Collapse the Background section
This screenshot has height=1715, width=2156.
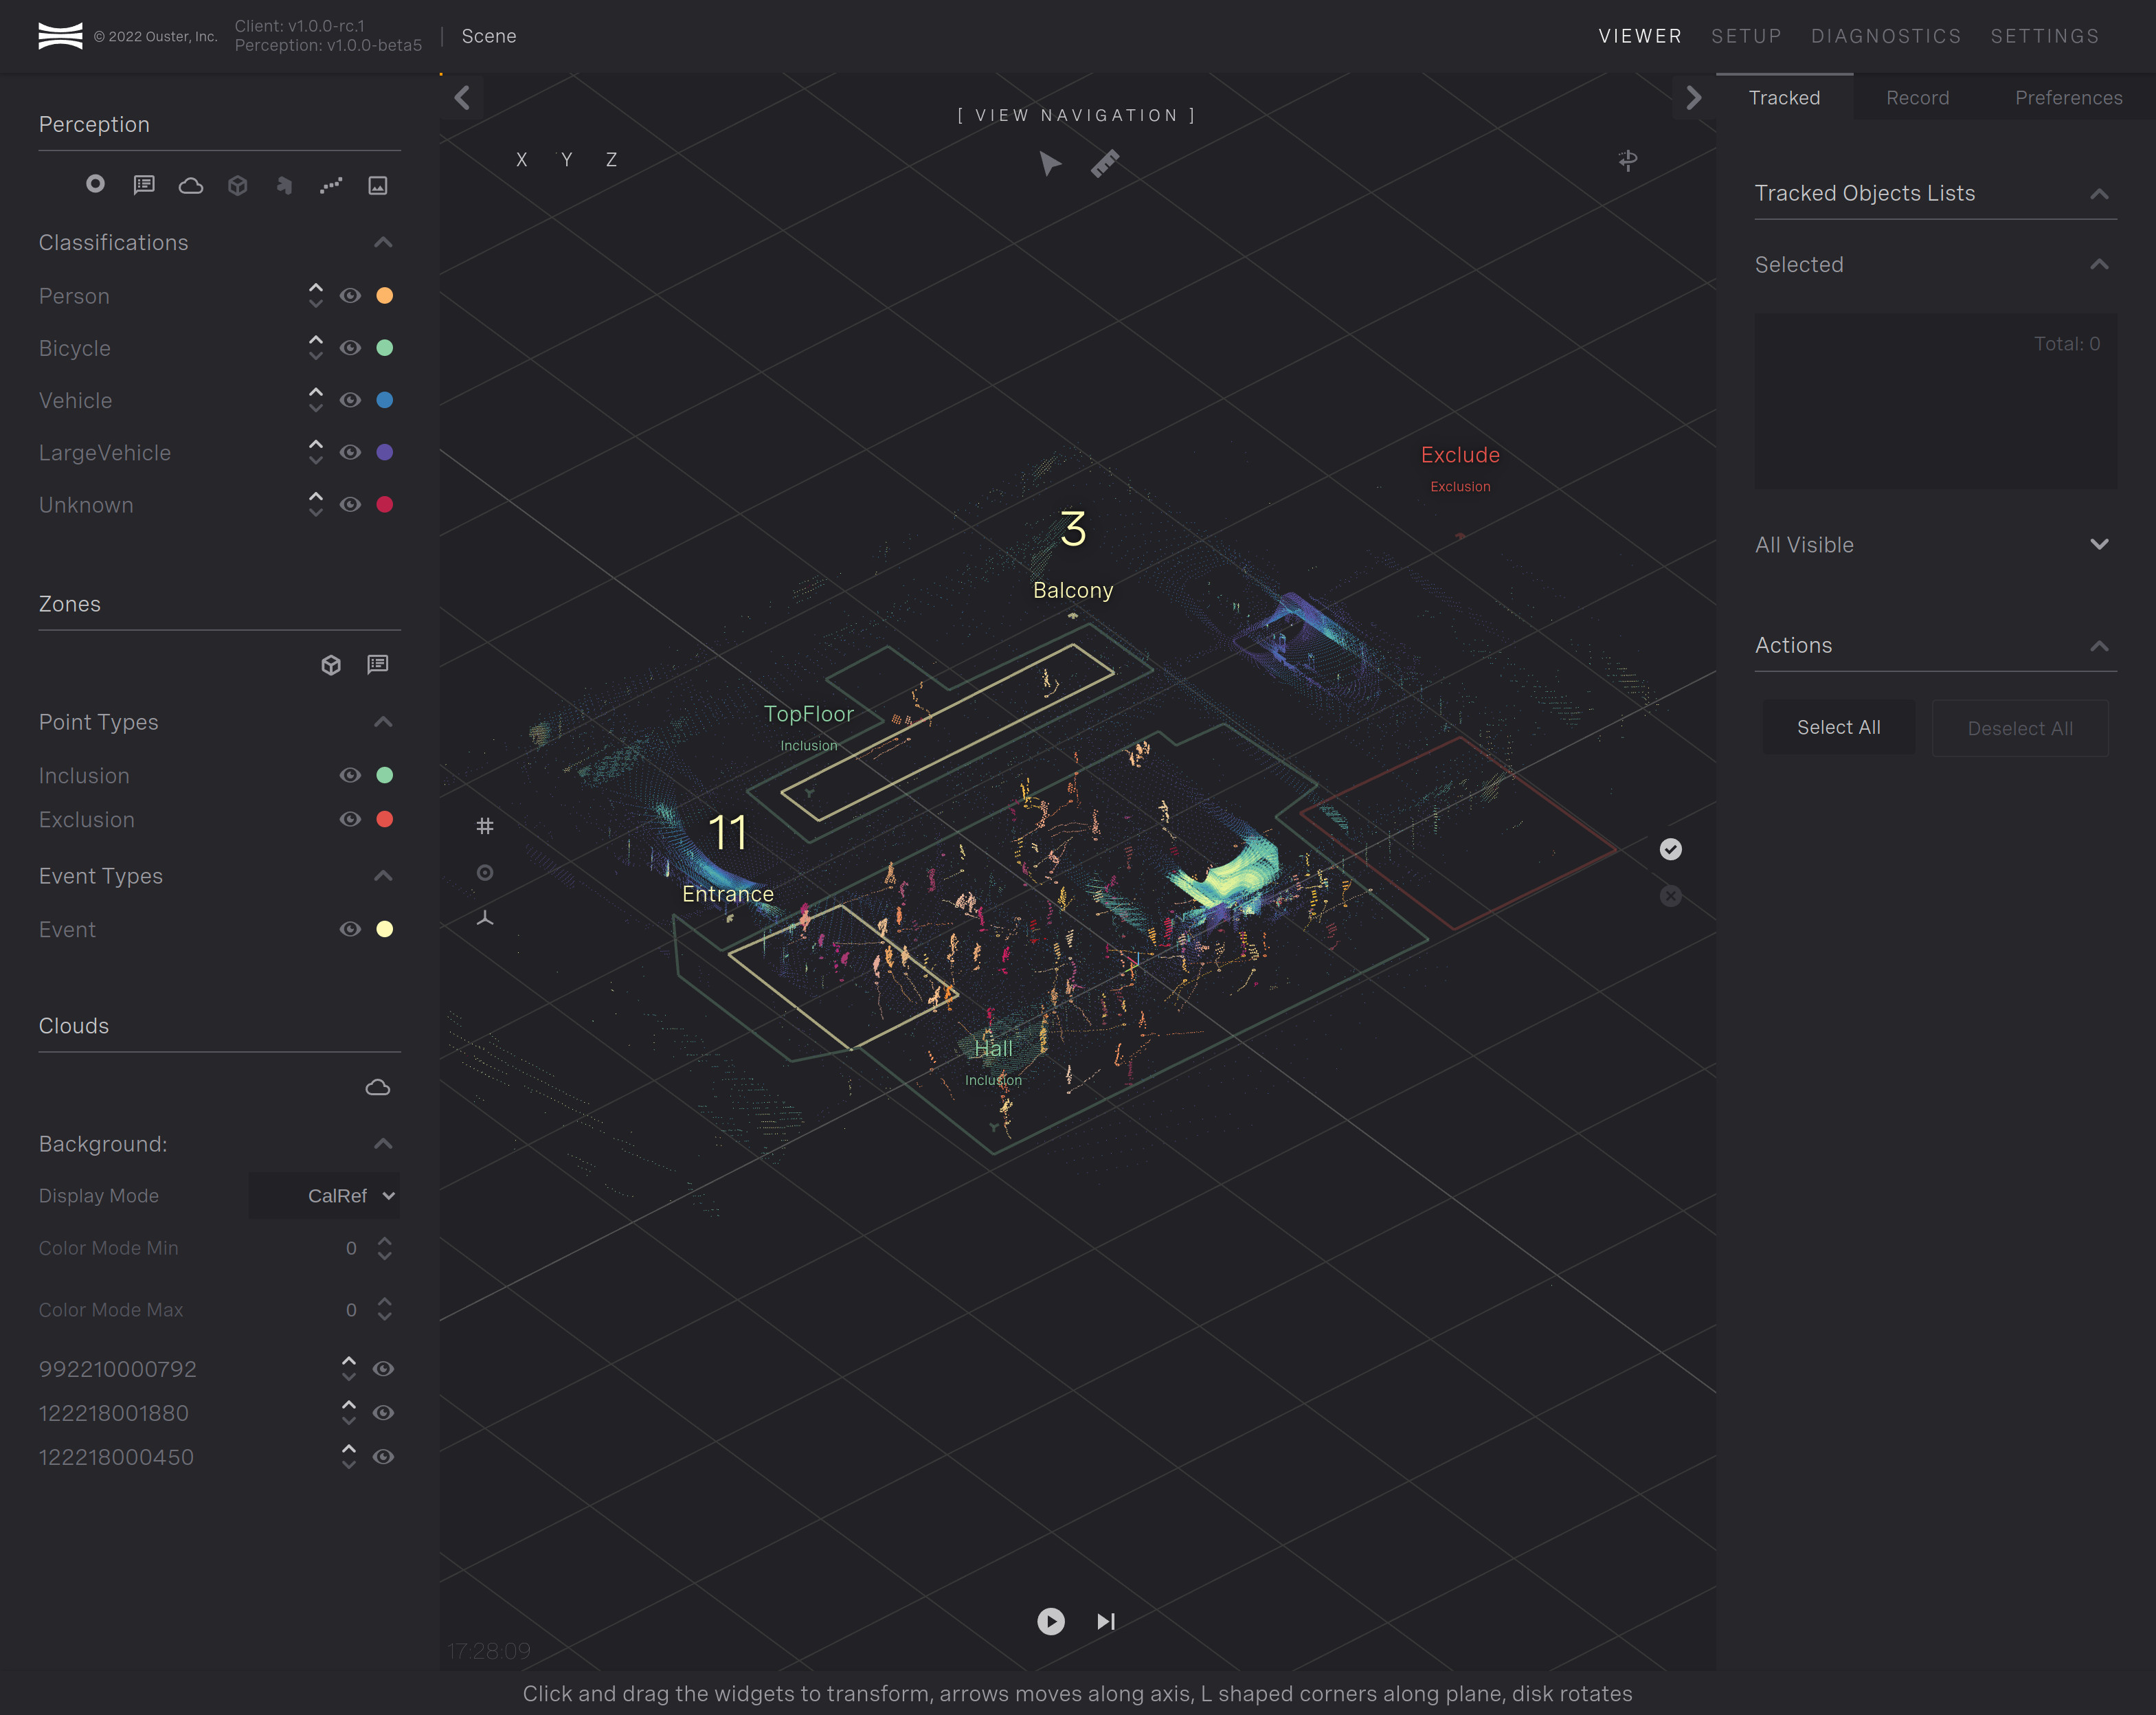click(x=383, y=1144)
